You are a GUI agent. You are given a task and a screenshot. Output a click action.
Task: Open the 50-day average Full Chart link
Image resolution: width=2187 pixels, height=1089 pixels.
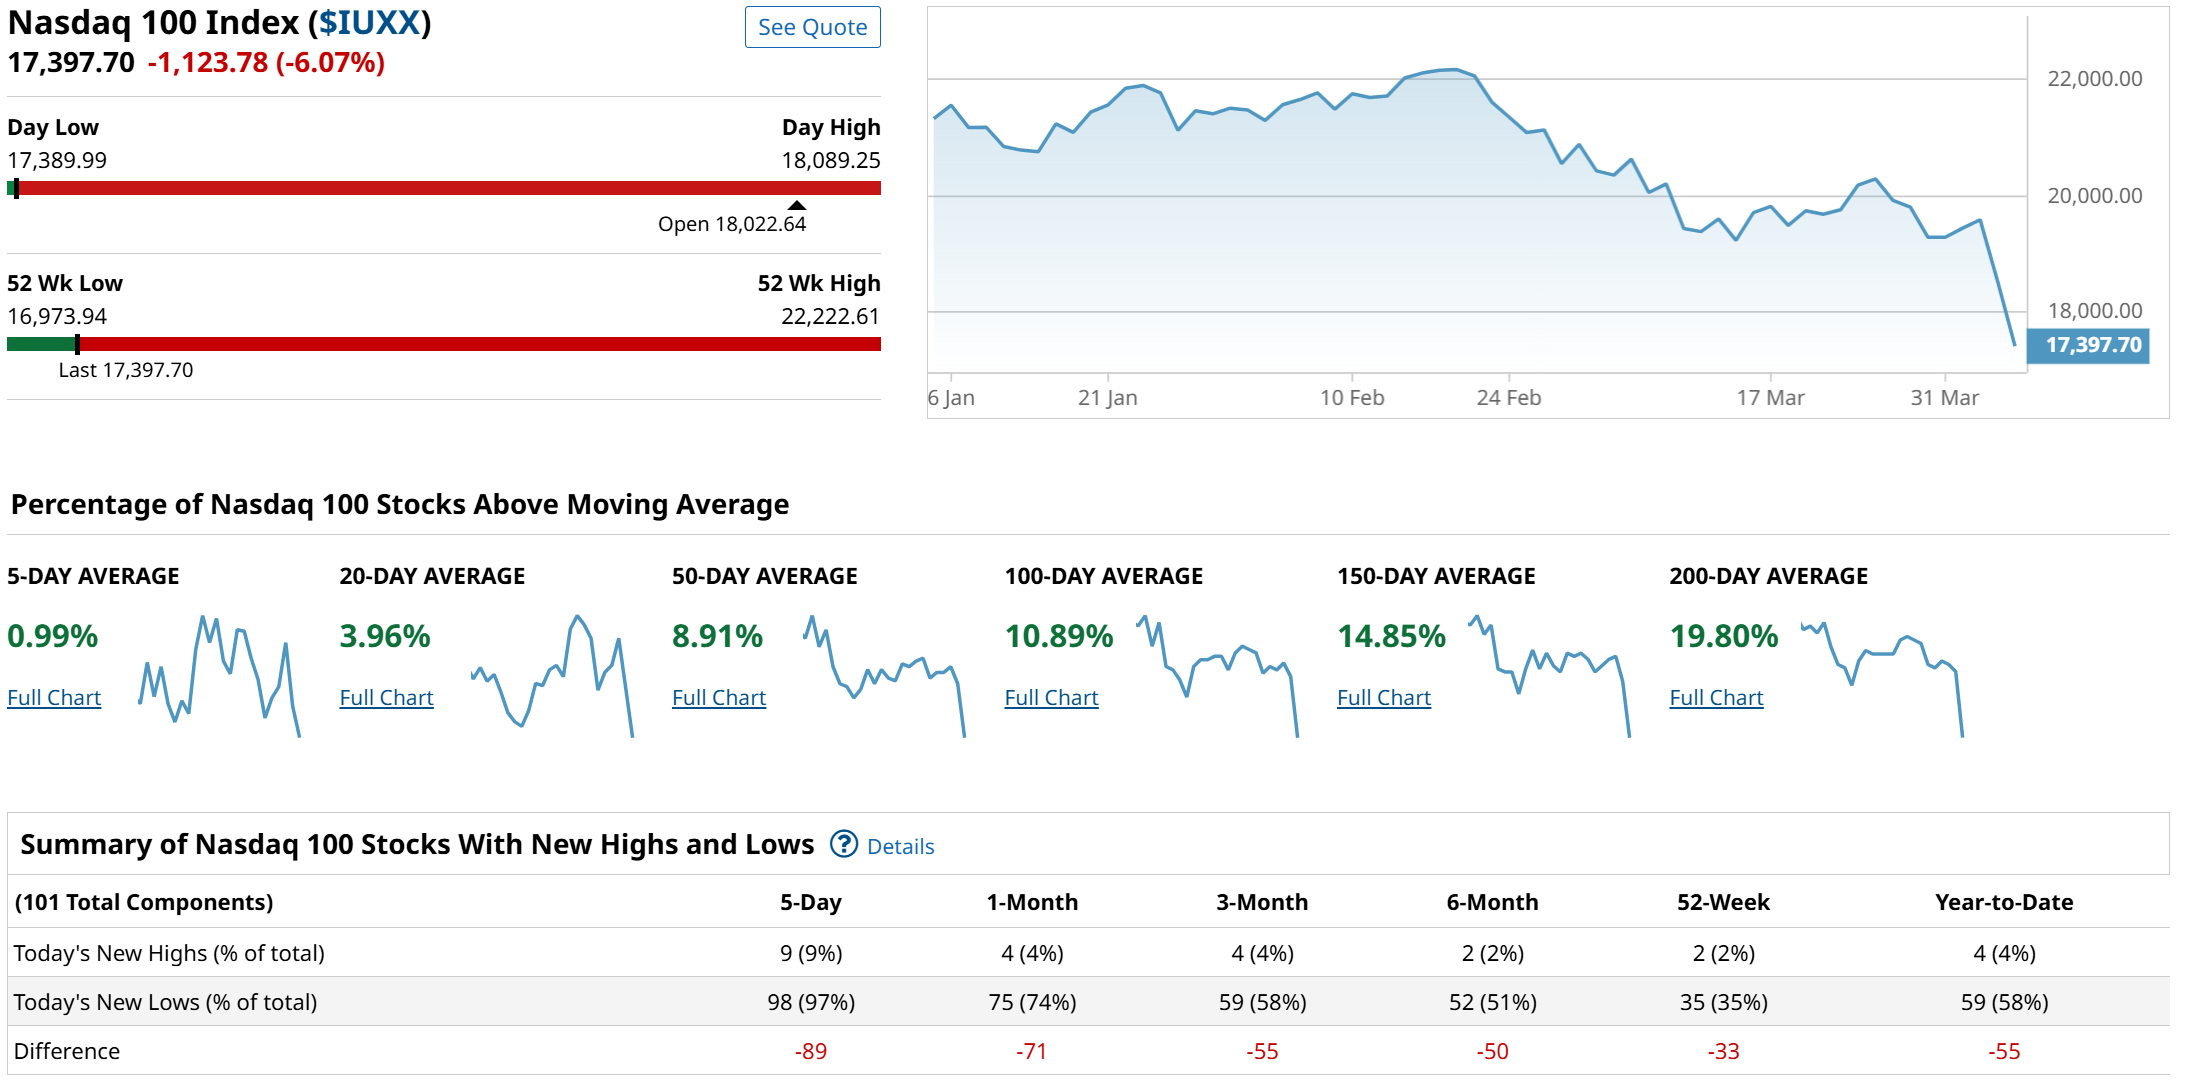719,697
